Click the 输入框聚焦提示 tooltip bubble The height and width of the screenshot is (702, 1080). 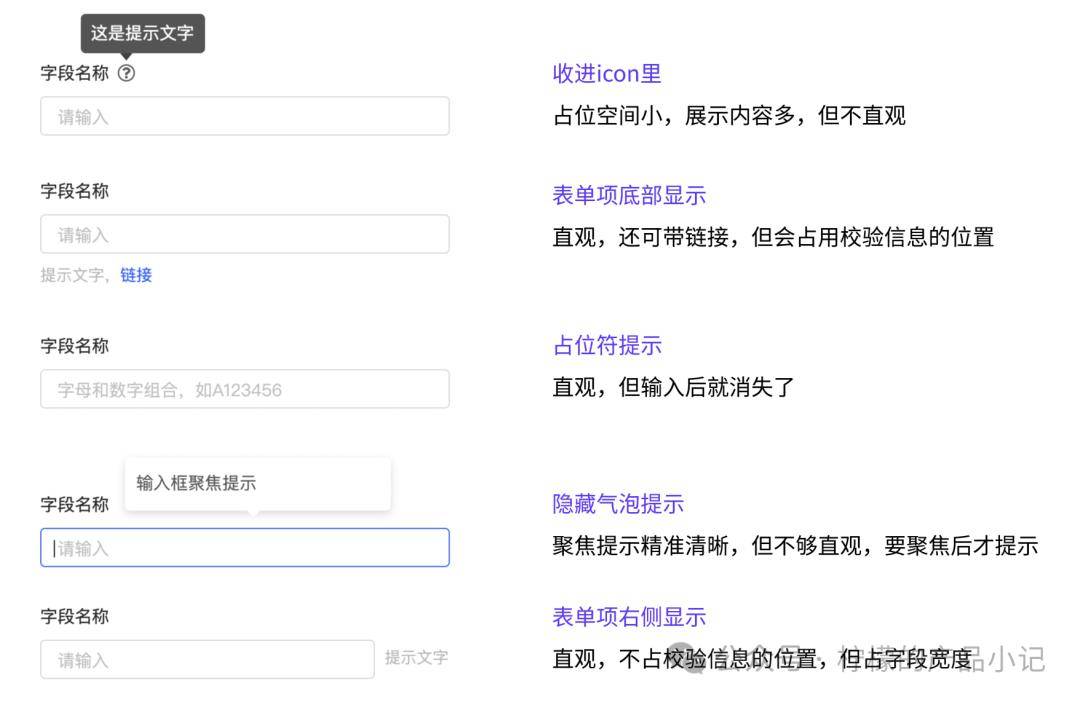click(257, 483)
